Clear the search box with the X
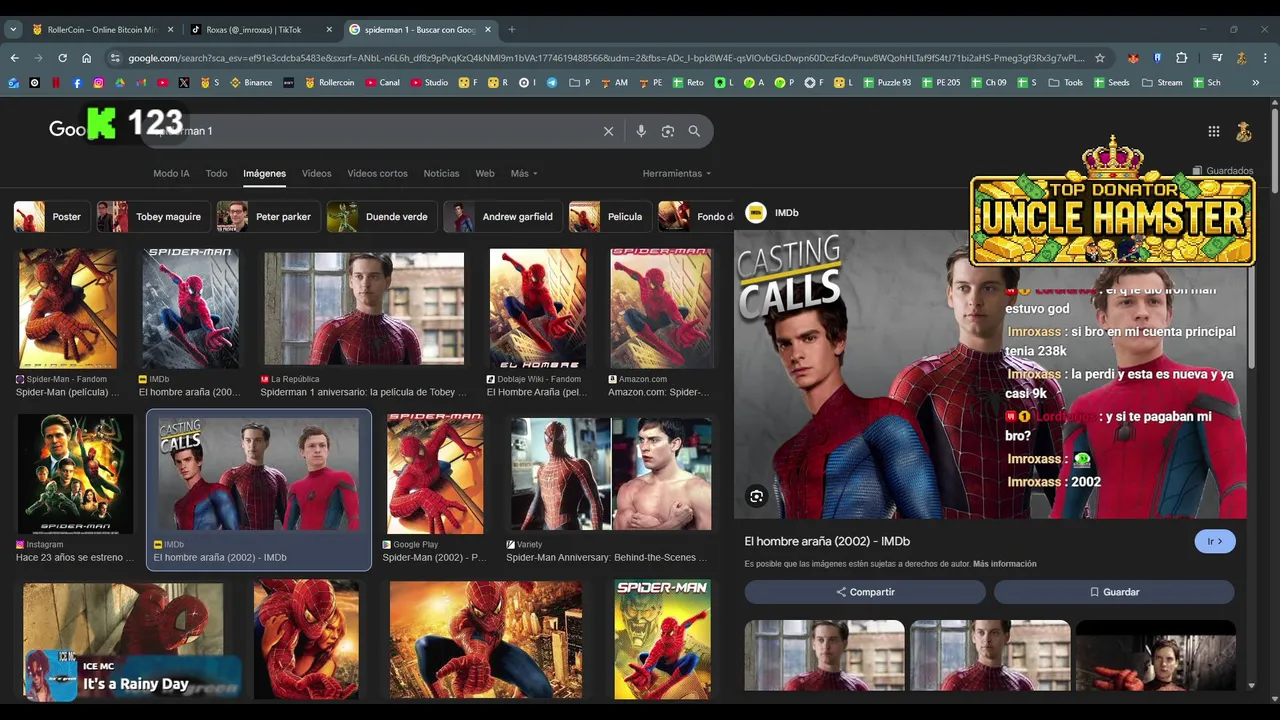1280x720 pixels. point(608,131)
